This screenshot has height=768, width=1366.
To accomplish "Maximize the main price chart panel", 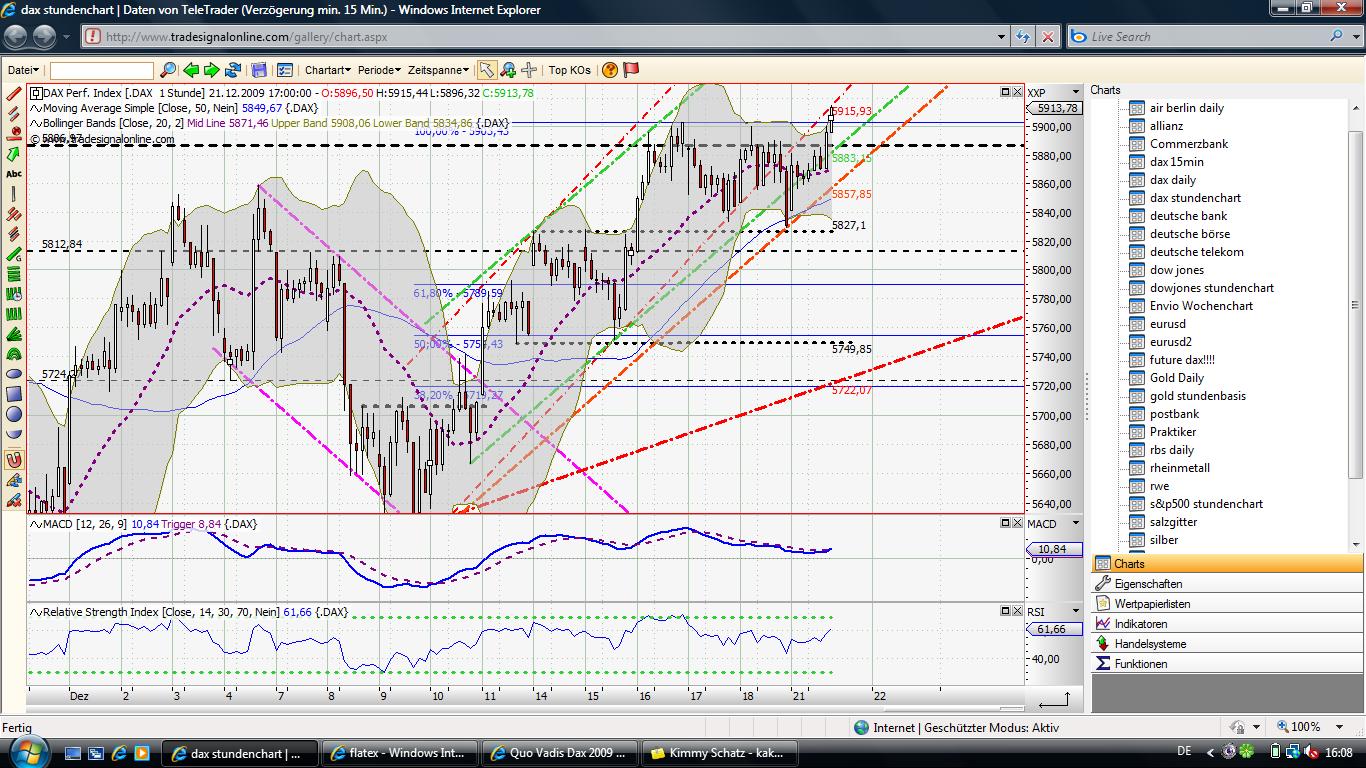I will [1005, 92].
